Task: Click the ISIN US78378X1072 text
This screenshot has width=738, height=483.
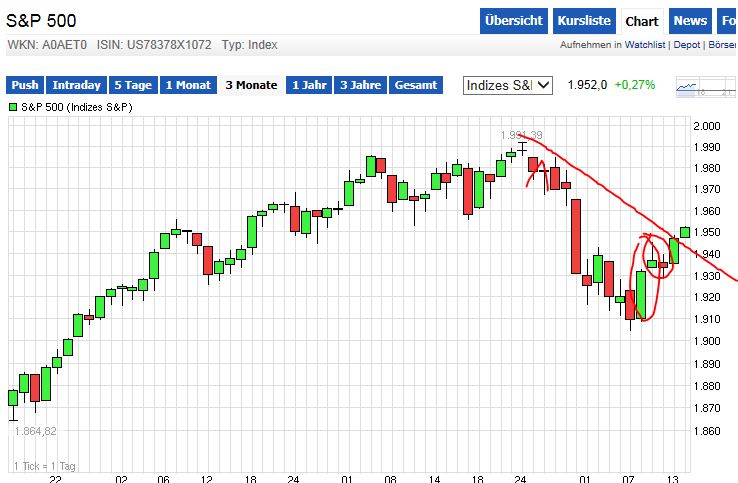Action: [x=154, y=45]
